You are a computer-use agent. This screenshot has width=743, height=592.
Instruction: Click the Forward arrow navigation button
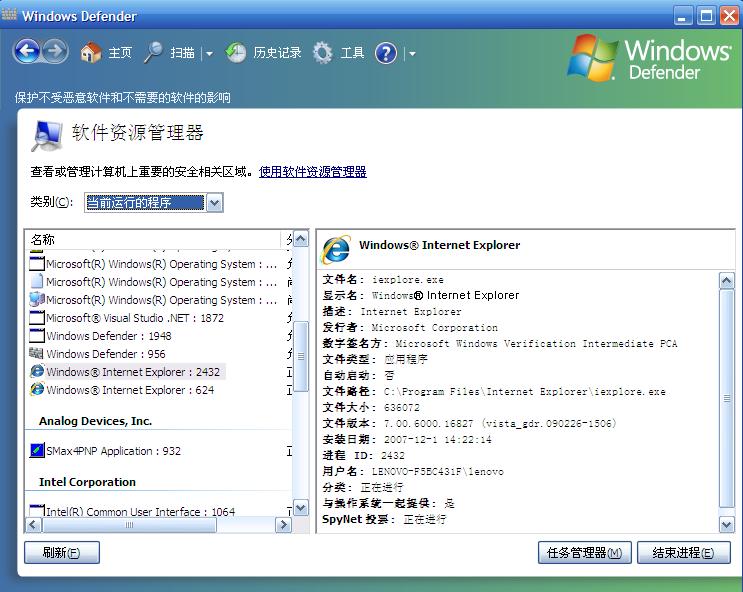point(55,52)
